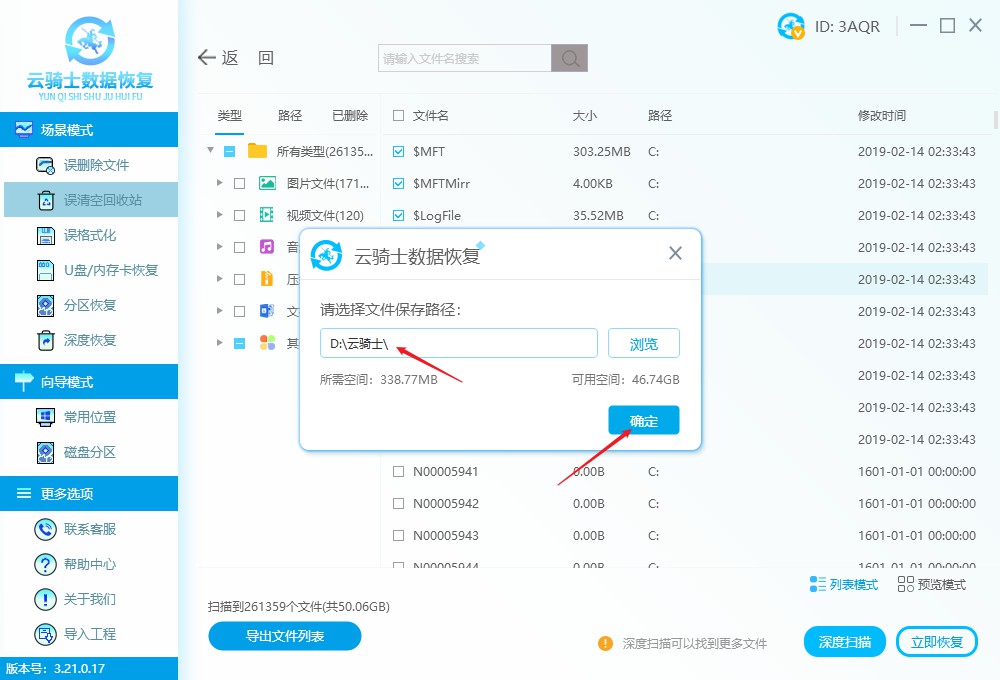Click the 图片文件 picture icon
This screenshot has height=680, width=1000.
(x=267, y=184)
